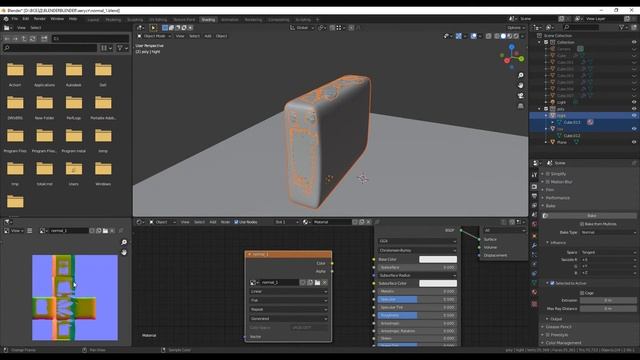Enable the Simplify checkbox
This screenshot has height=360, width=640.
548,174
